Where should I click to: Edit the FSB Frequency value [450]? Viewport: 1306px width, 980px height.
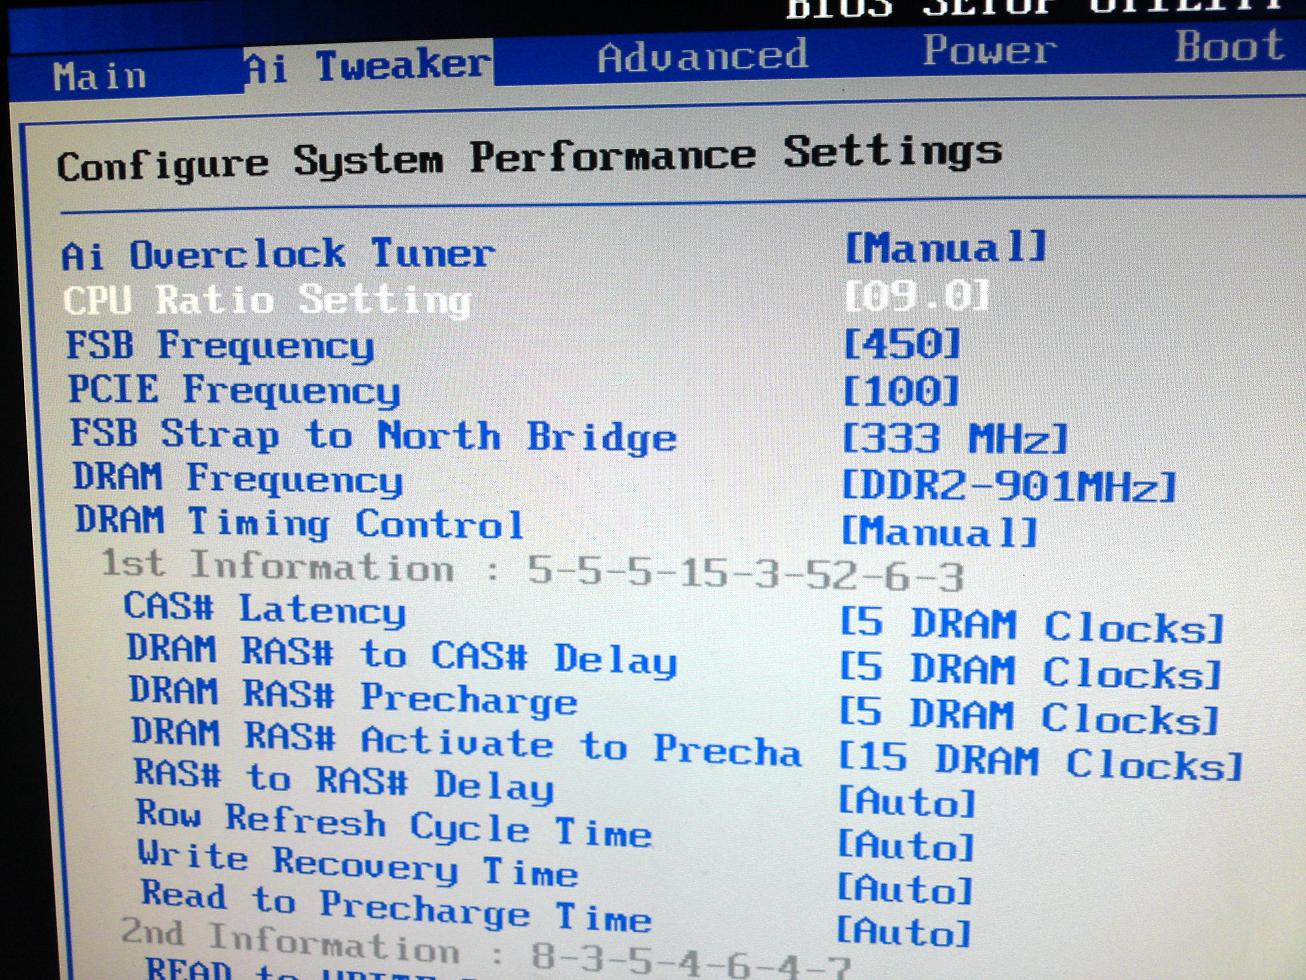tap(901, 344)
